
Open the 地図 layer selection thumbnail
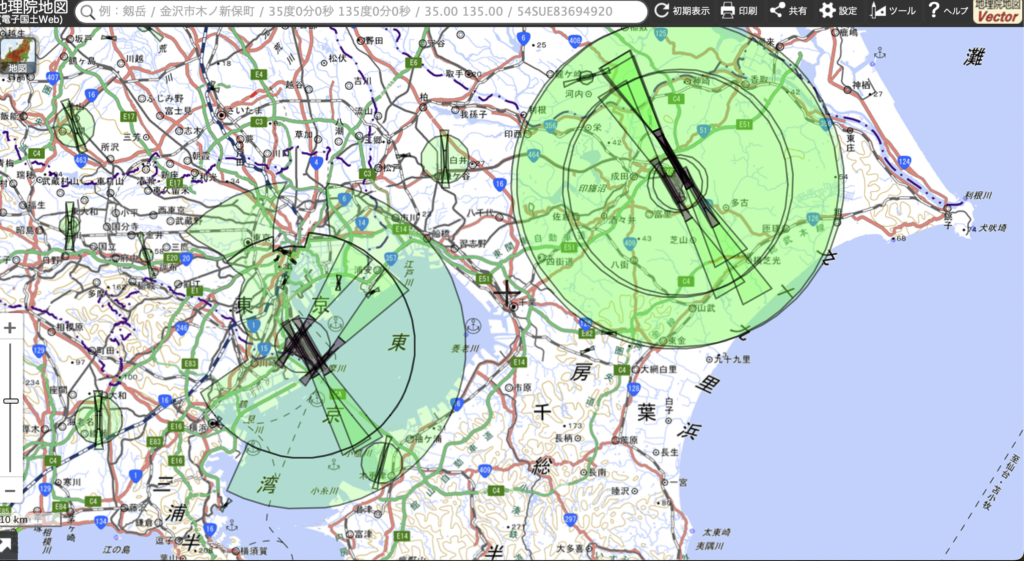[x=17, y=56]
